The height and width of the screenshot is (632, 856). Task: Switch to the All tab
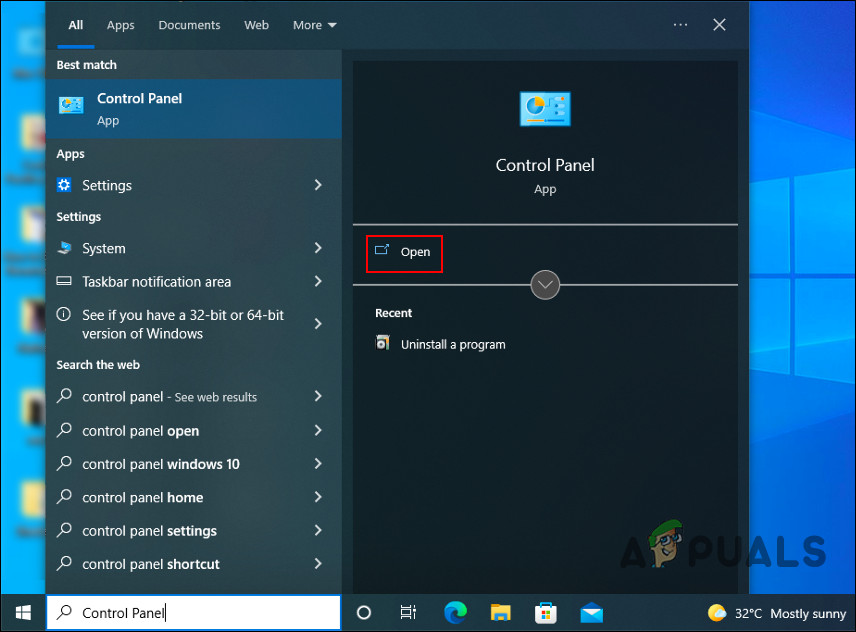click(76, 25)
